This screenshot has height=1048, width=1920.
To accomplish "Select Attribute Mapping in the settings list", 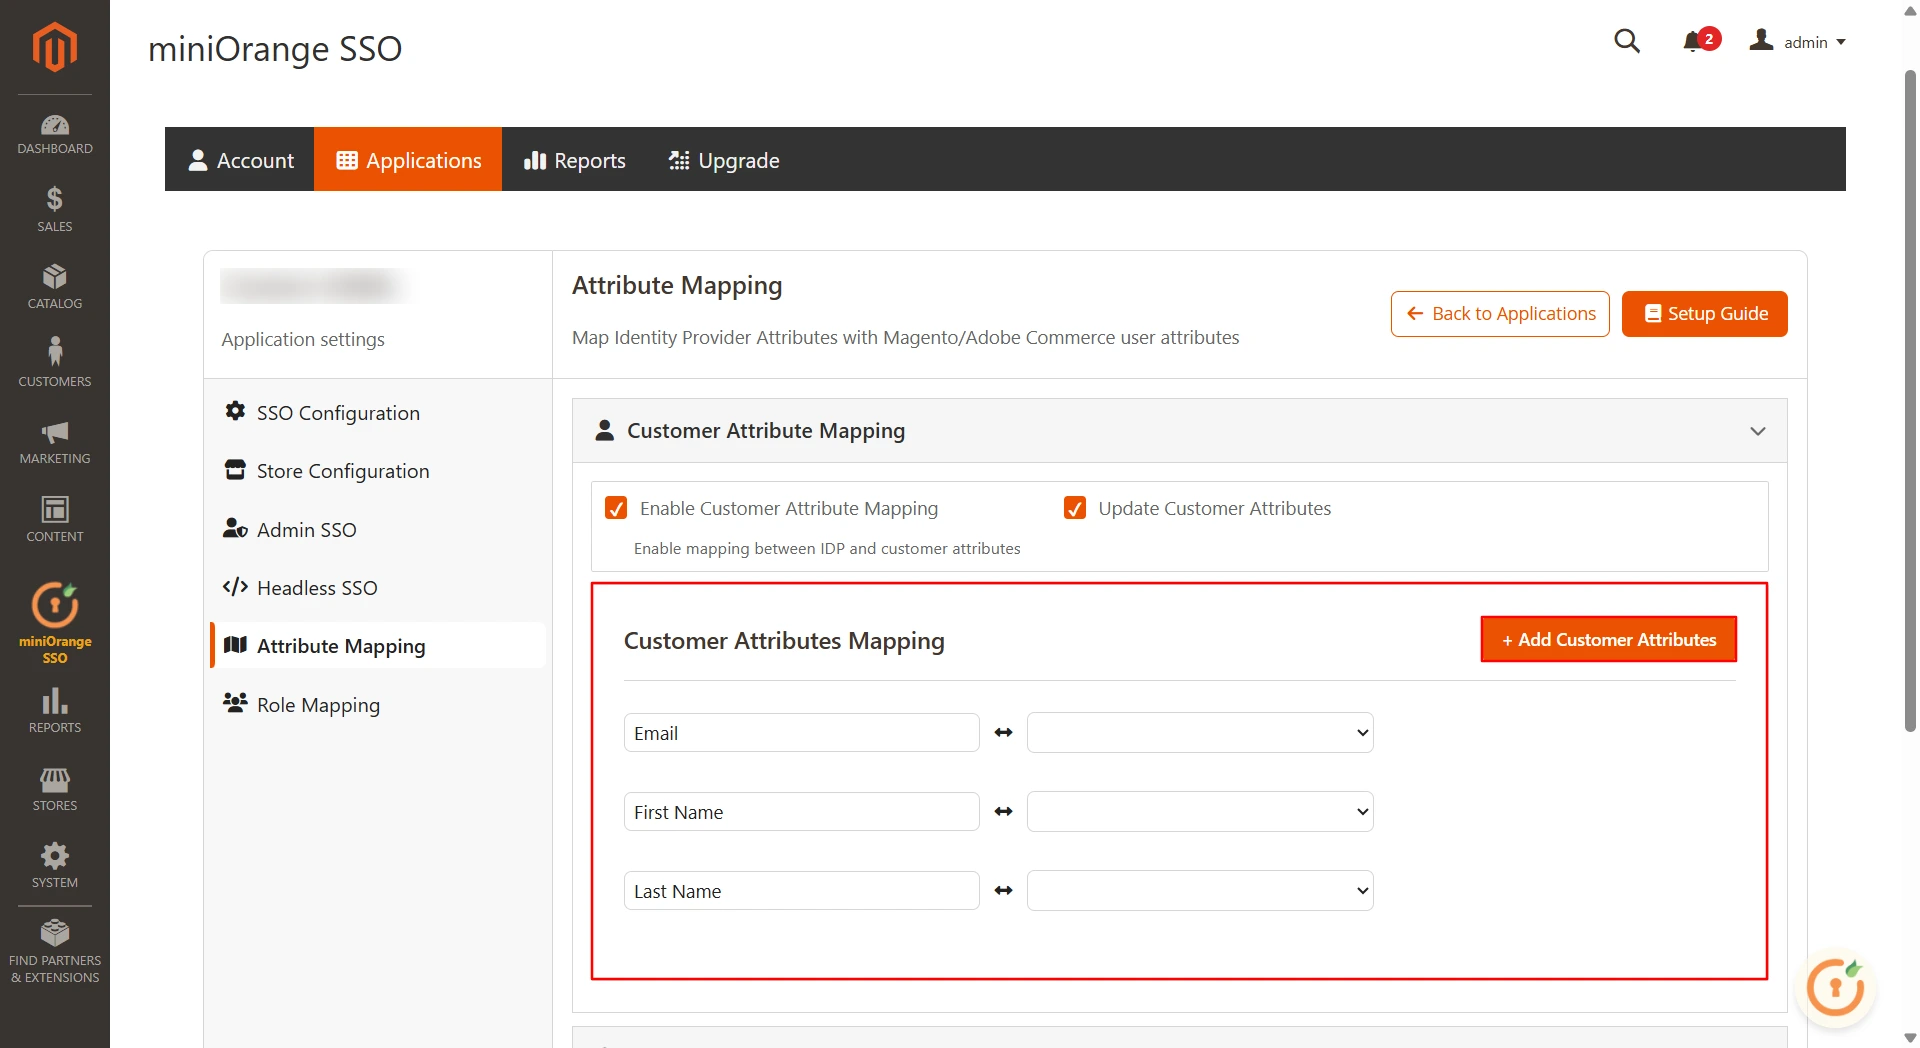I will pyautogui.click(x=378, y=646).
